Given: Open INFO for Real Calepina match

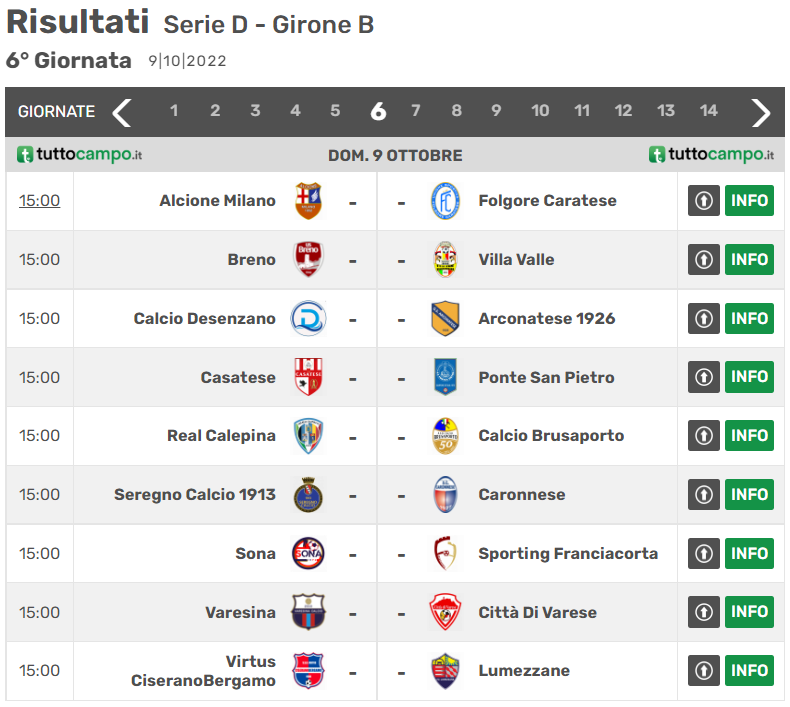Looking at the screenshot, I should 749,436.
